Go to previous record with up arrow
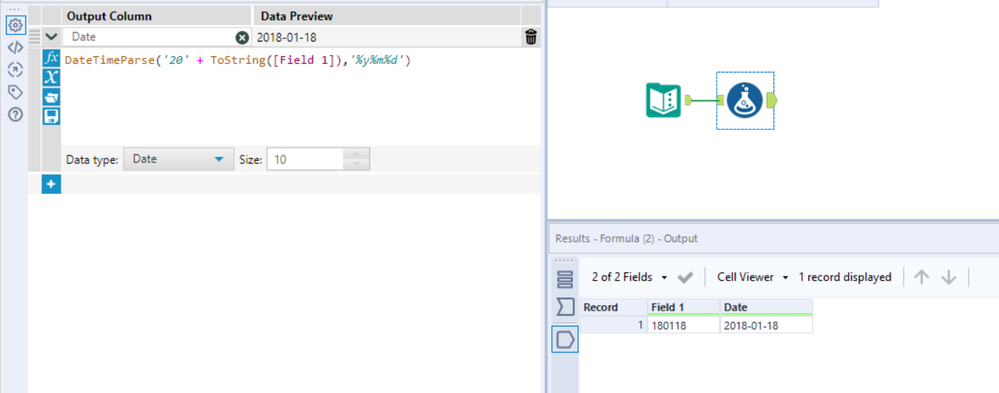This screenshot has width=999, height=393. [922, 277]
